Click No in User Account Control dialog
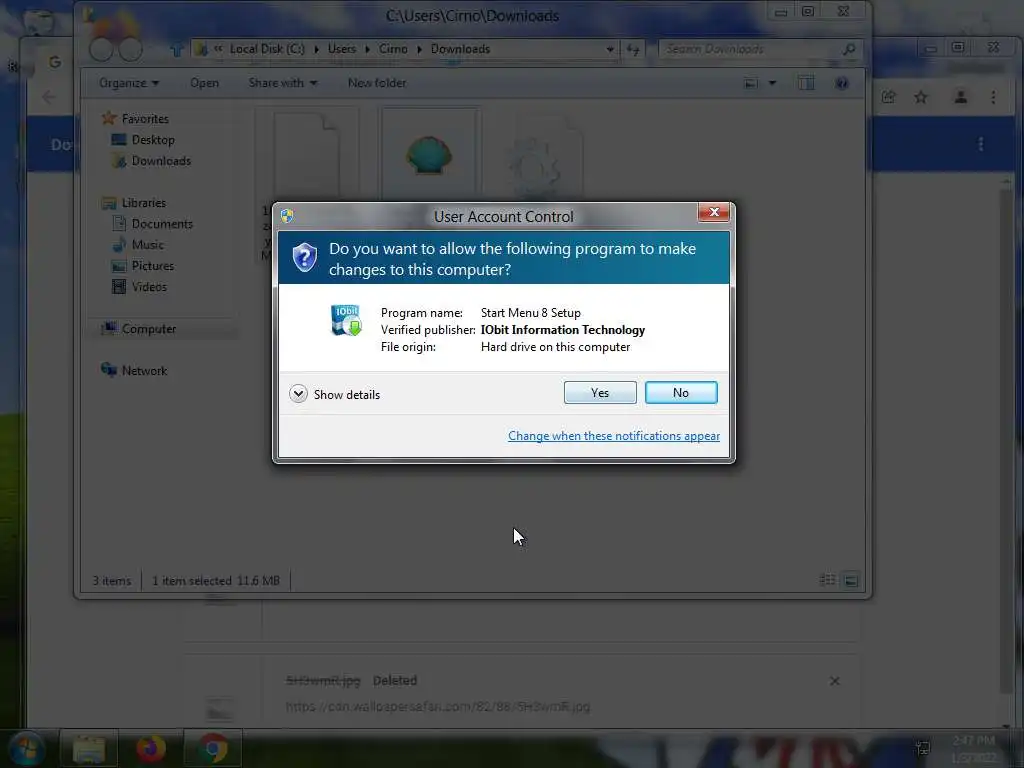 click(x=681, y=392)
